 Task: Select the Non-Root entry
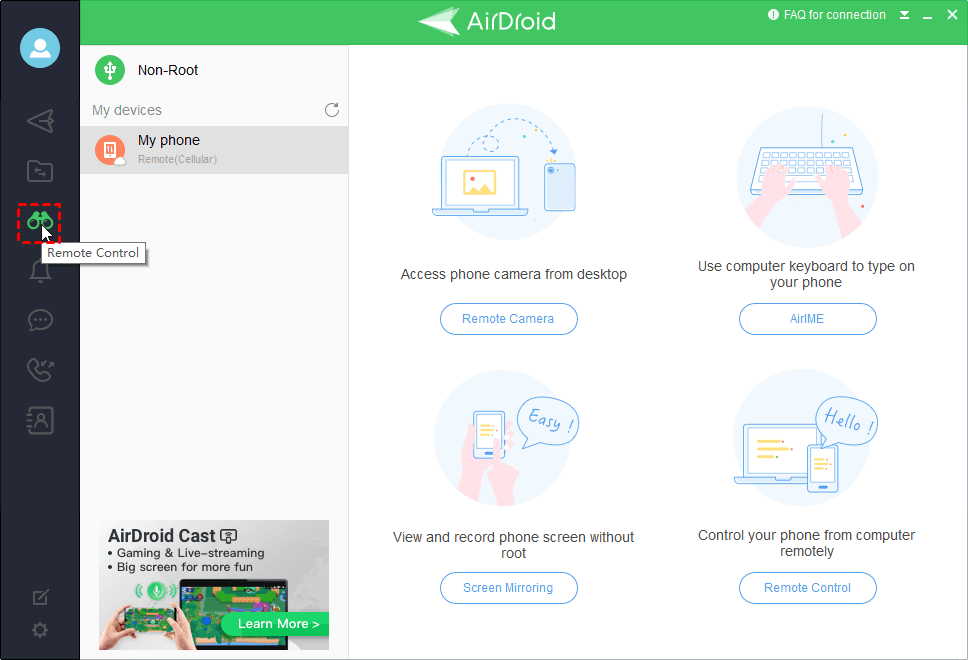coord(214,70)
